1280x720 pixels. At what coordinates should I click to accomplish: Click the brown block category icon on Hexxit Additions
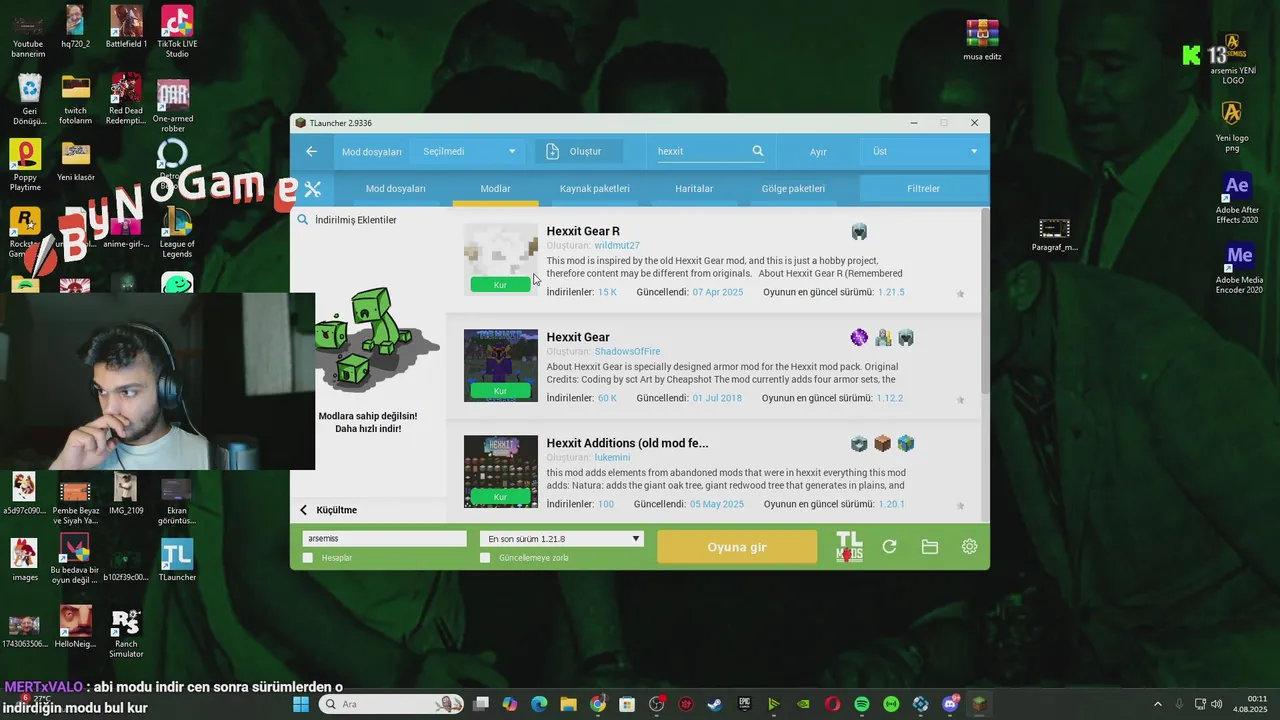(882, 443)
